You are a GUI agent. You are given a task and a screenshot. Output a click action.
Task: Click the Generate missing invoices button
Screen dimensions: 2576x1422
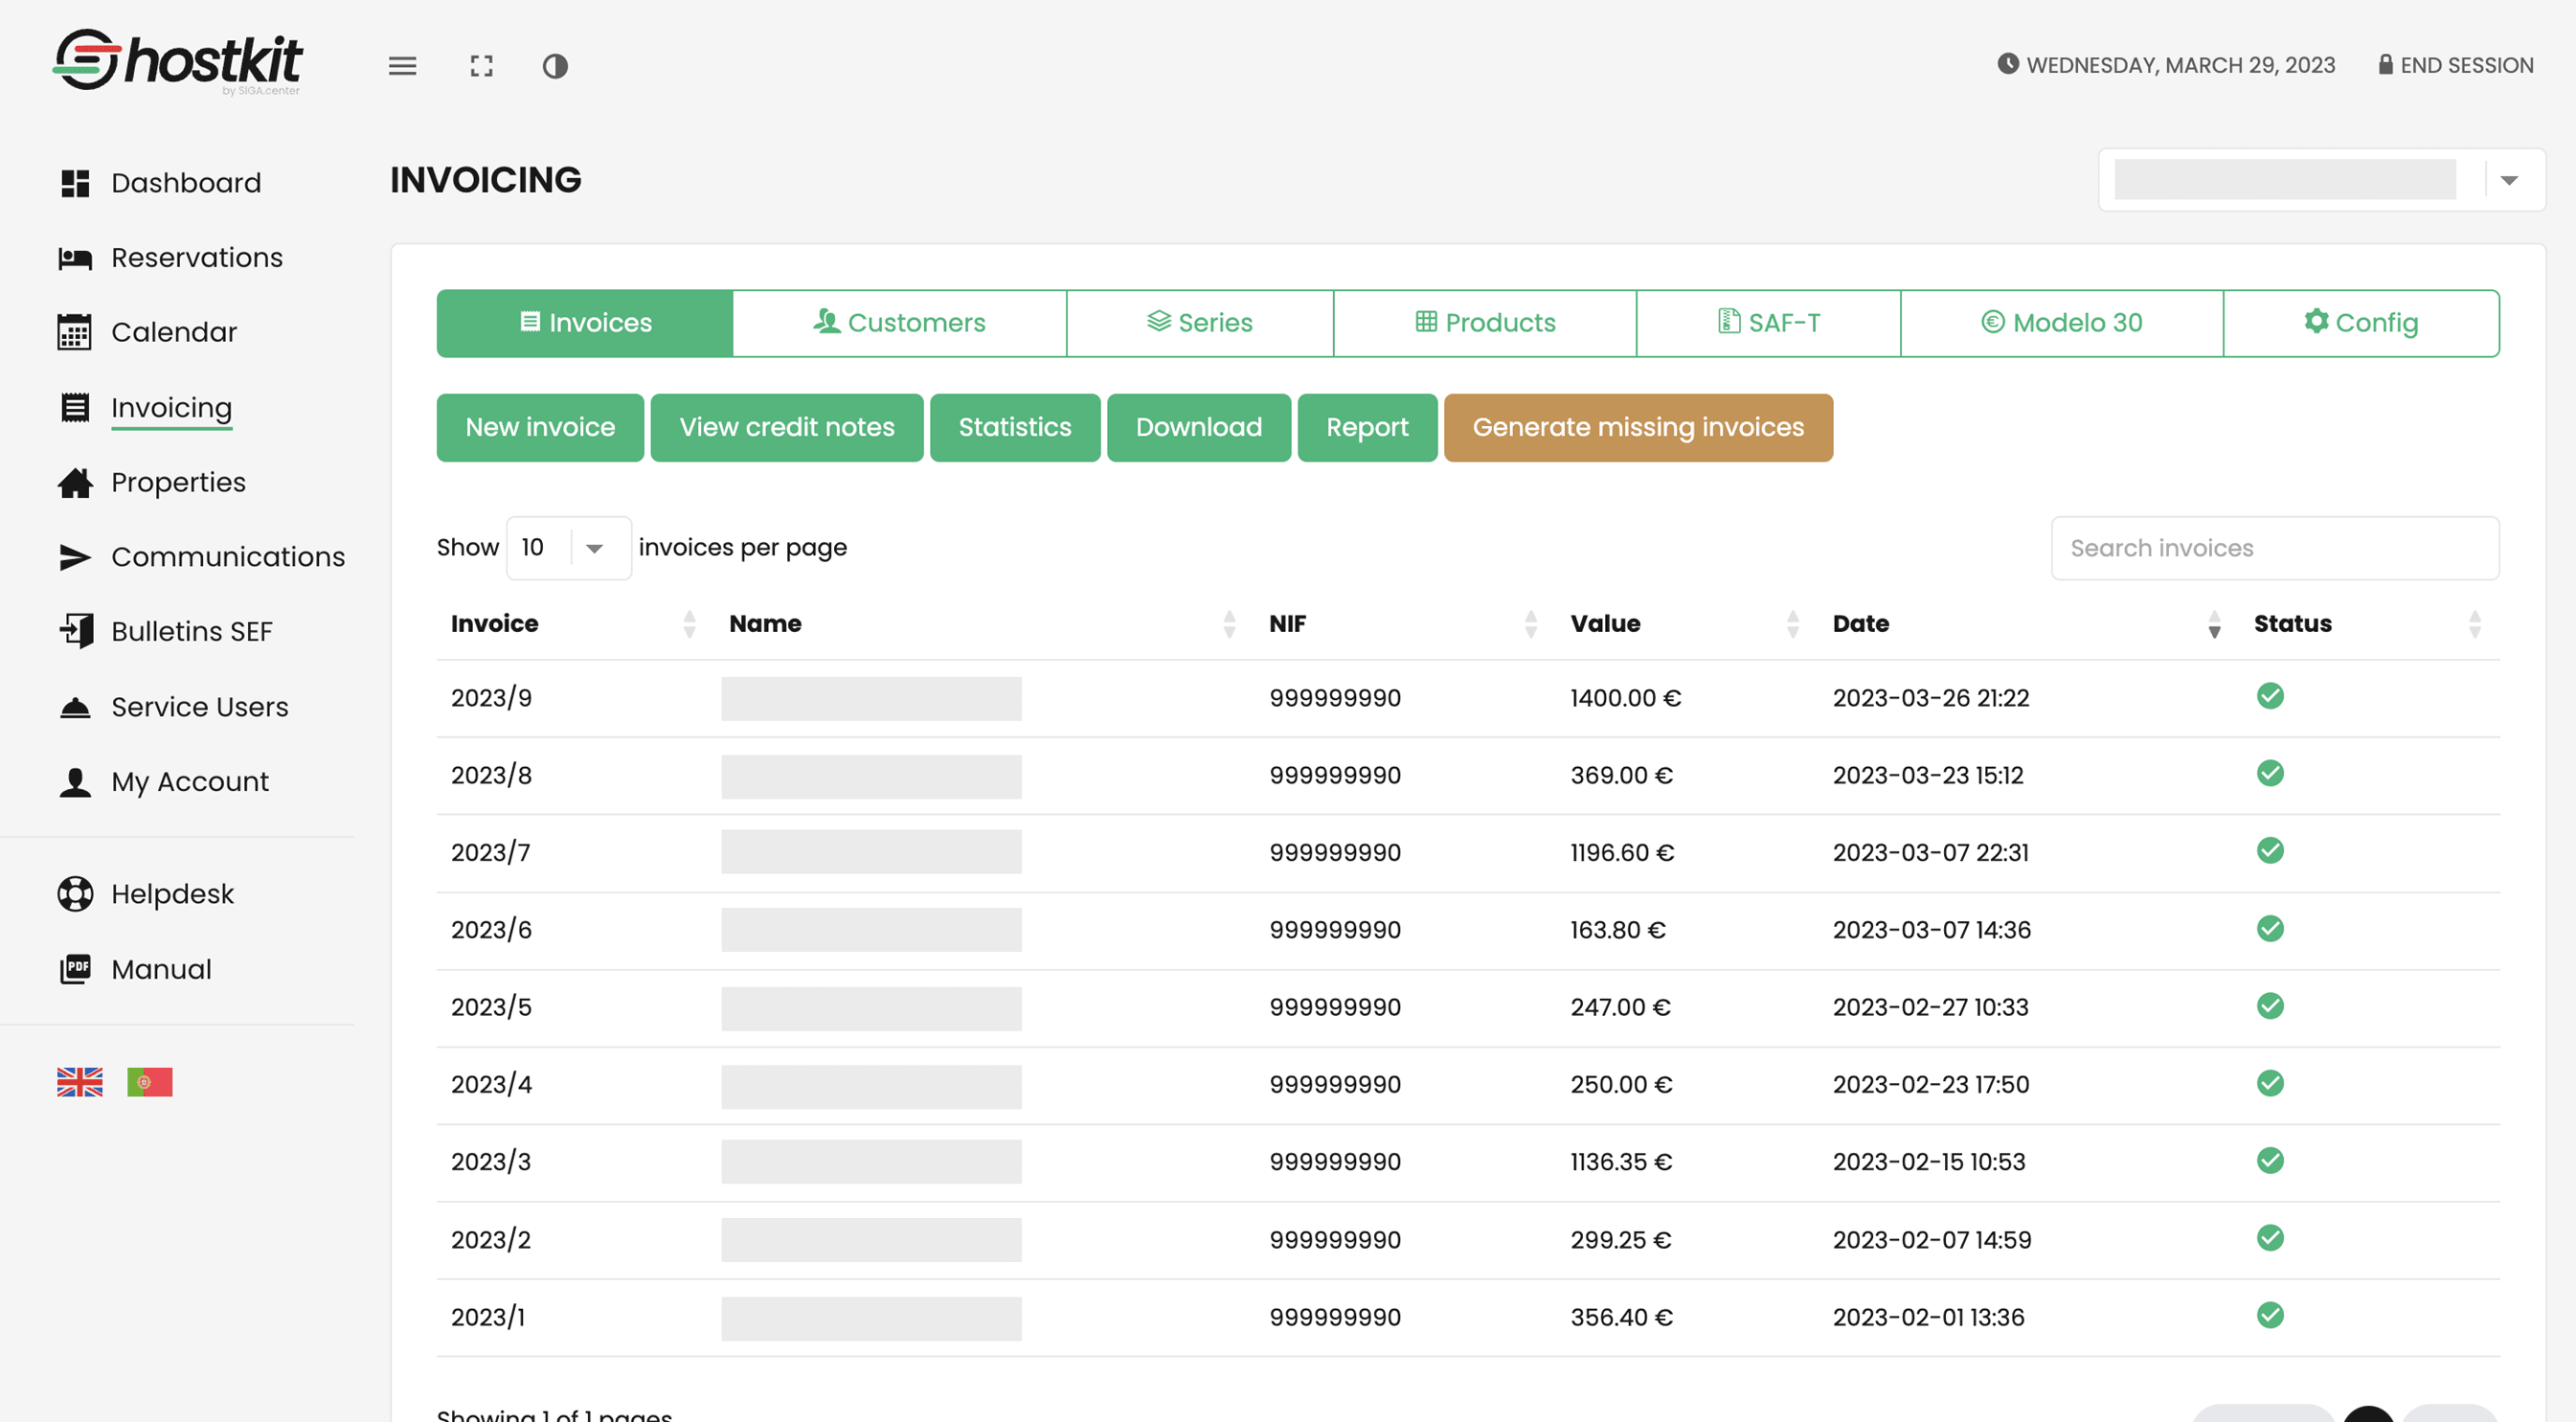(x=1638, y=427)
